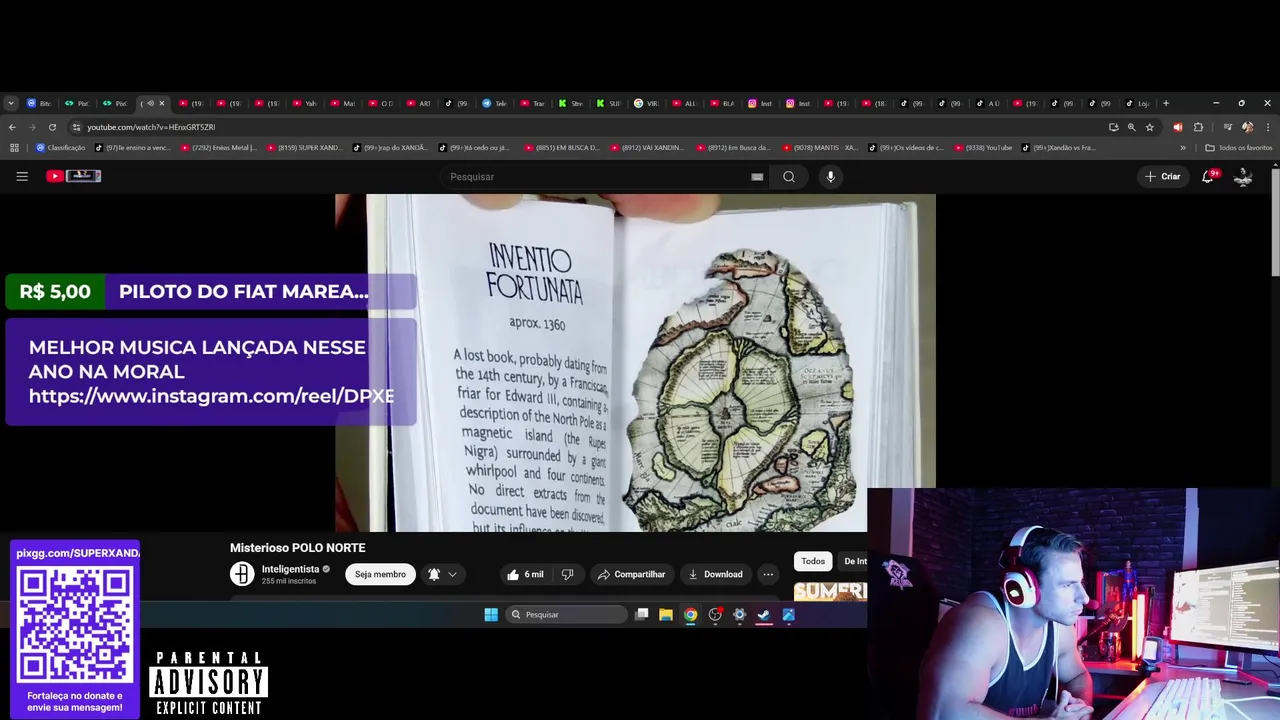The width and height of the screenshot is (1280, 720).
Task: Switch to the VIR Google tab
Action: coord(646,103)
